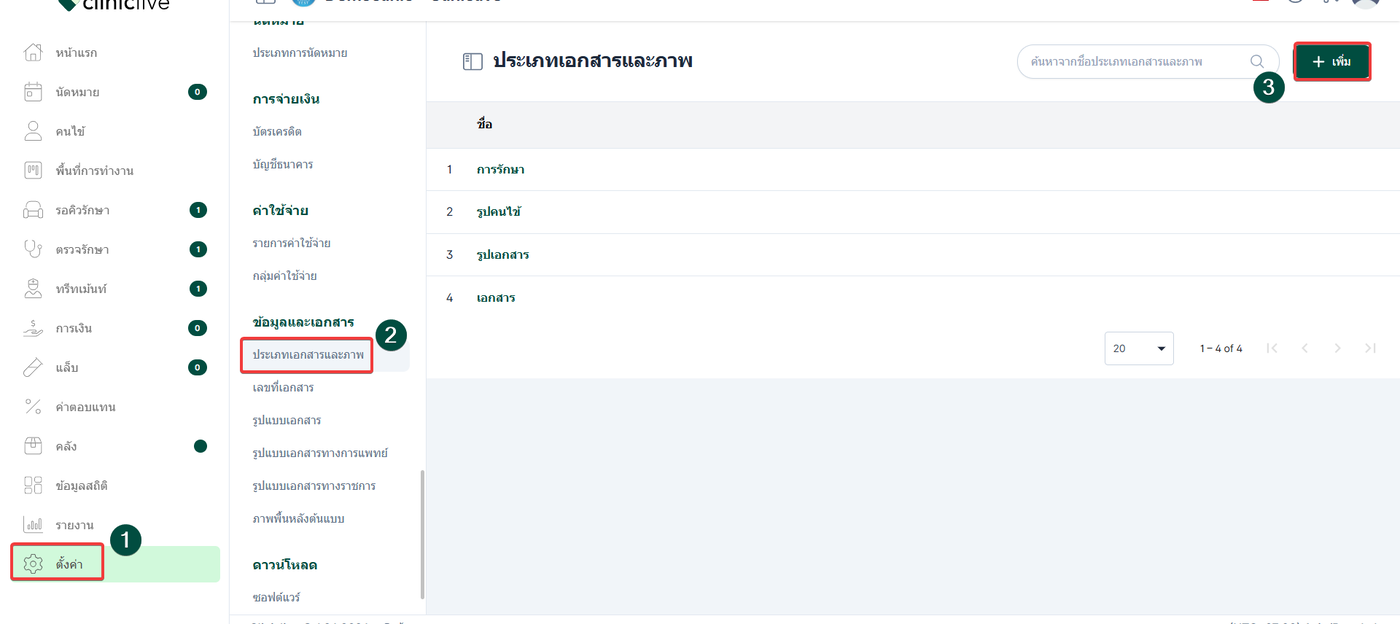Click the search magnifier icon
Viewport: 1400px width, 624px height.
[x=1257, y=61]
